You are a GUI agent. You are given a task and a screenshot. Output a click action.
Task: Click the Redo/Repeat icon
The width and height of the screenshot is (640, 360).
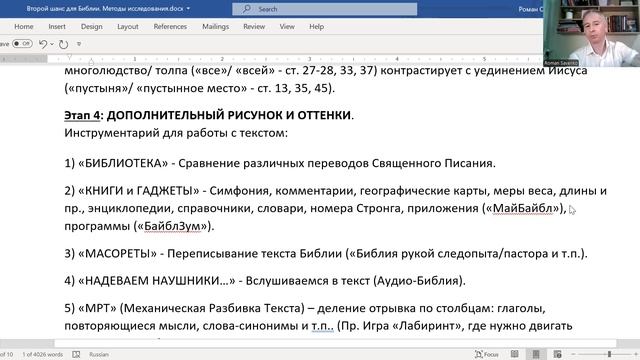click(63, 44)
